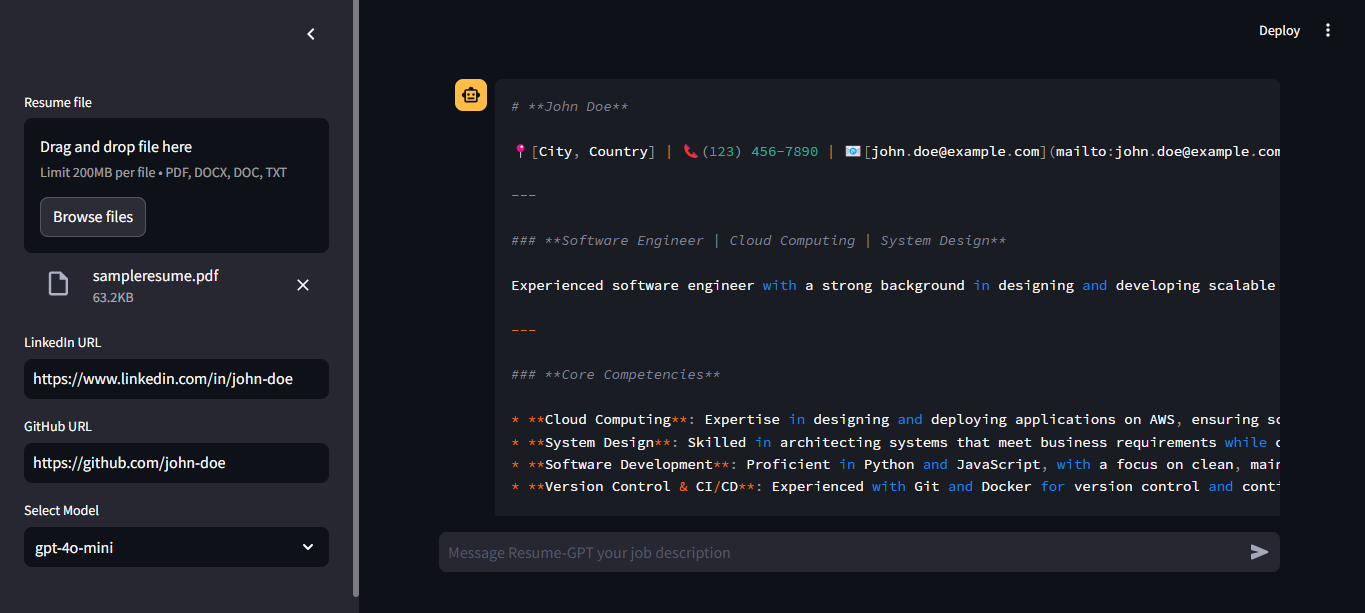Click the Browse files button
This screenshot has height=613, width=1365.
coord(93,217)
